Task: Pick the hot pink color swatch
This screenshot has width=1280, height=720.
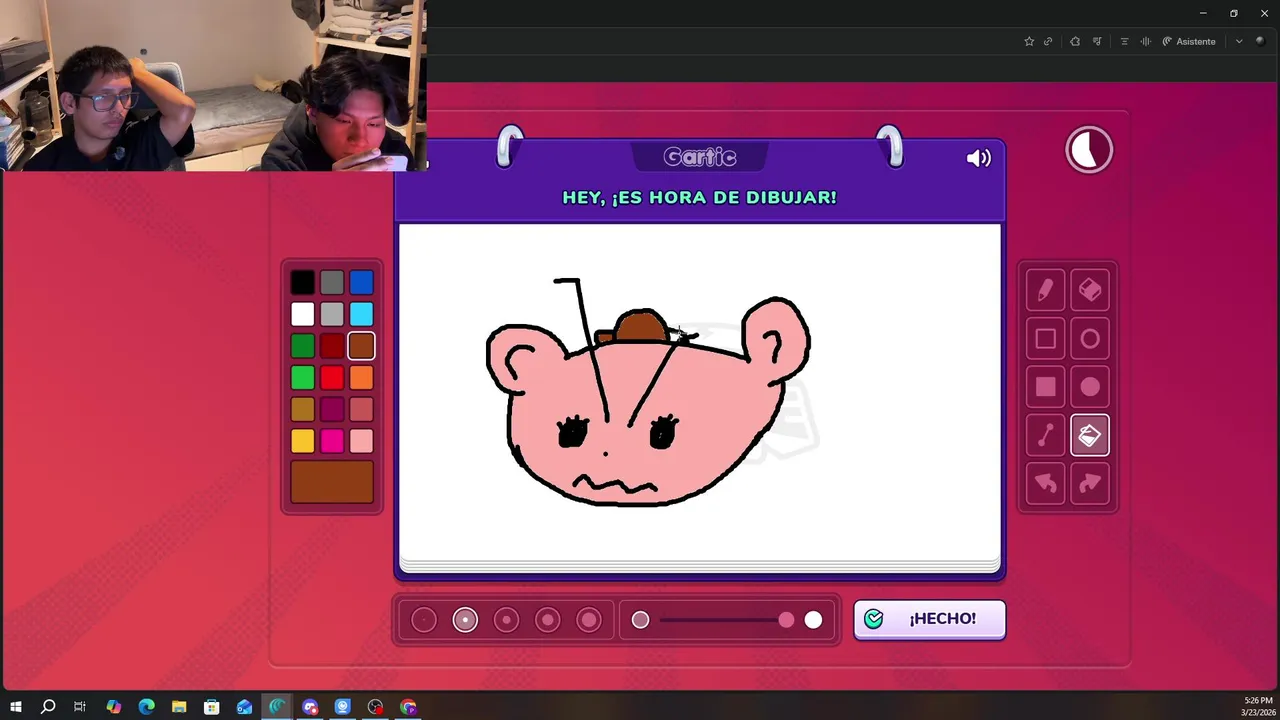Action: click(x=332, y=440)
